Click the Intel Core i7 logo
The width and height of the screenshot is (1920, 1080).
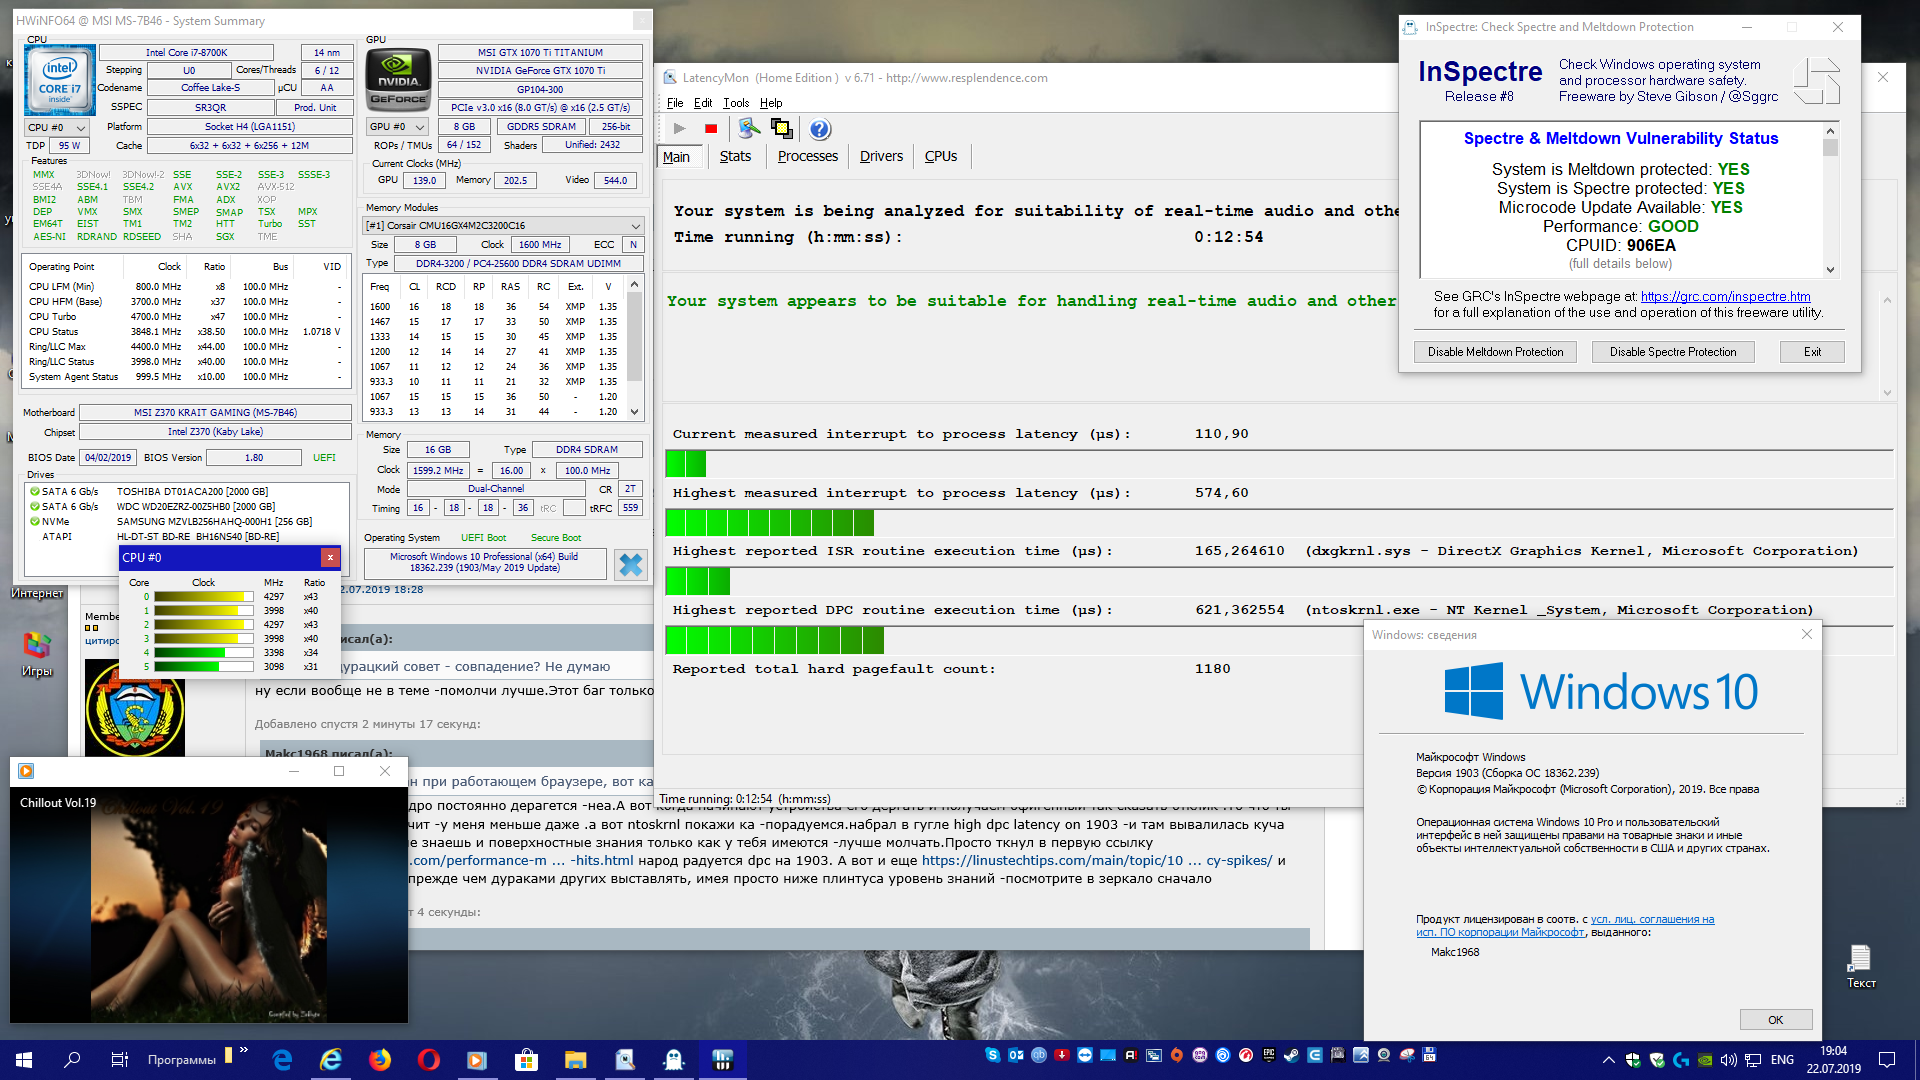click(x=59, y=79)
